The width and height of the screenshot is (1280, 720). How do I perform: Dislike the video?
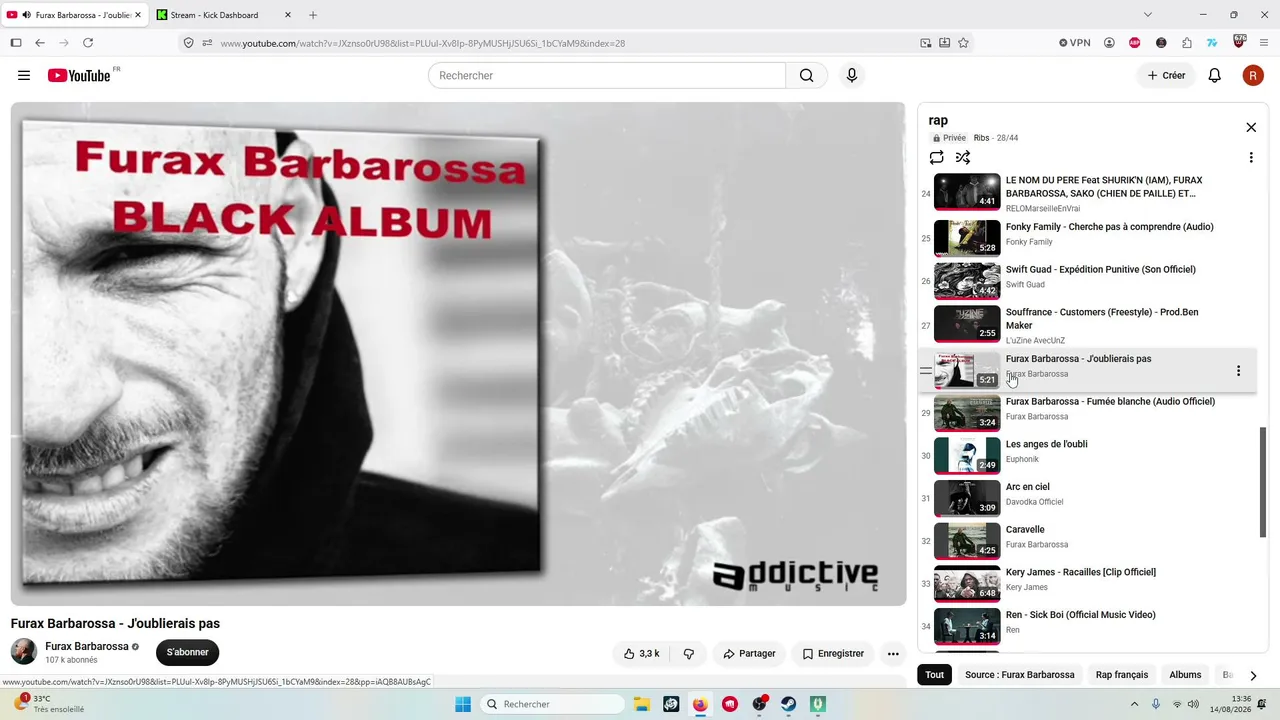pyautogui.click(x=689, y=654)
